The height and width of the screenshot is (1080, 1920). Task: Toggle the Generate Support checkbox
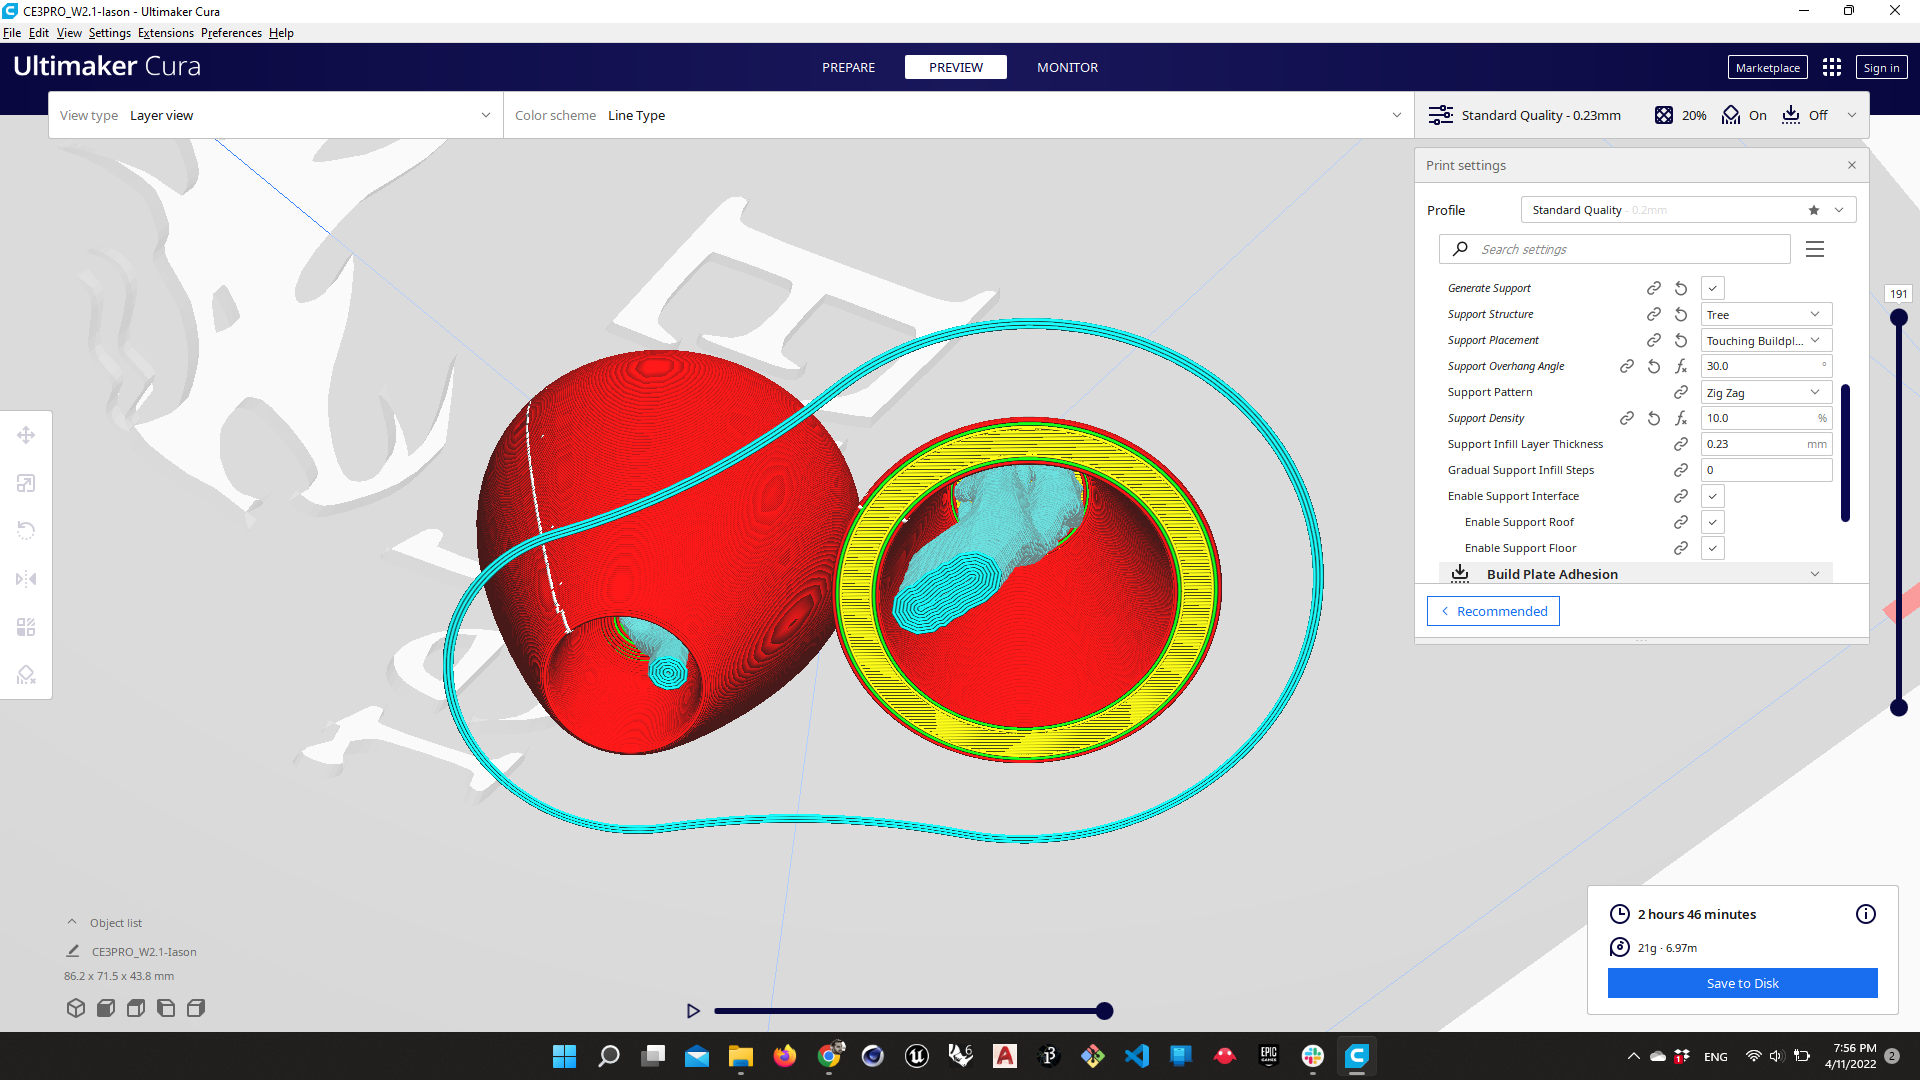point(1713,288)
